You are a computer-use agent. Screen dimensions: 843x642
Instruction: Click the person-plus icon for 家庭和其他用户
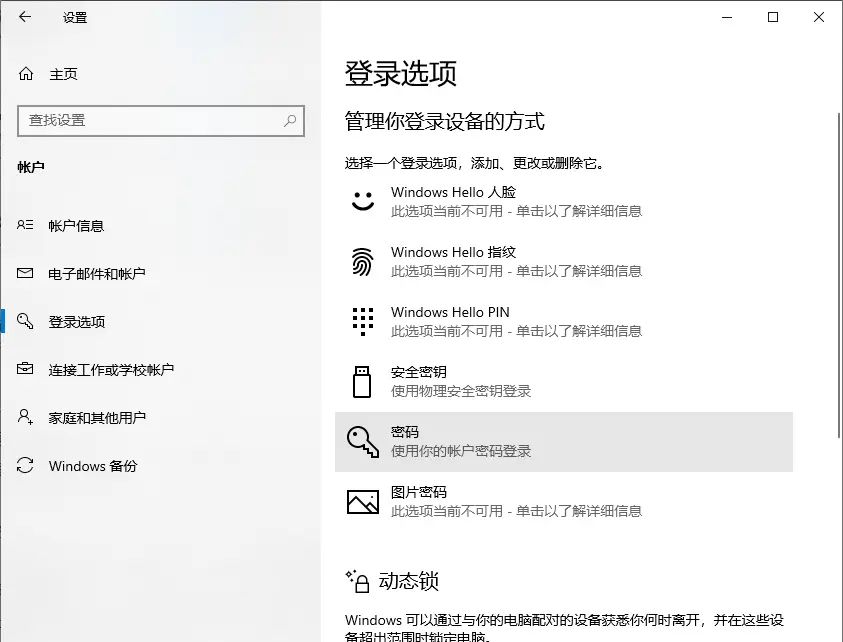tap(25, 417)
